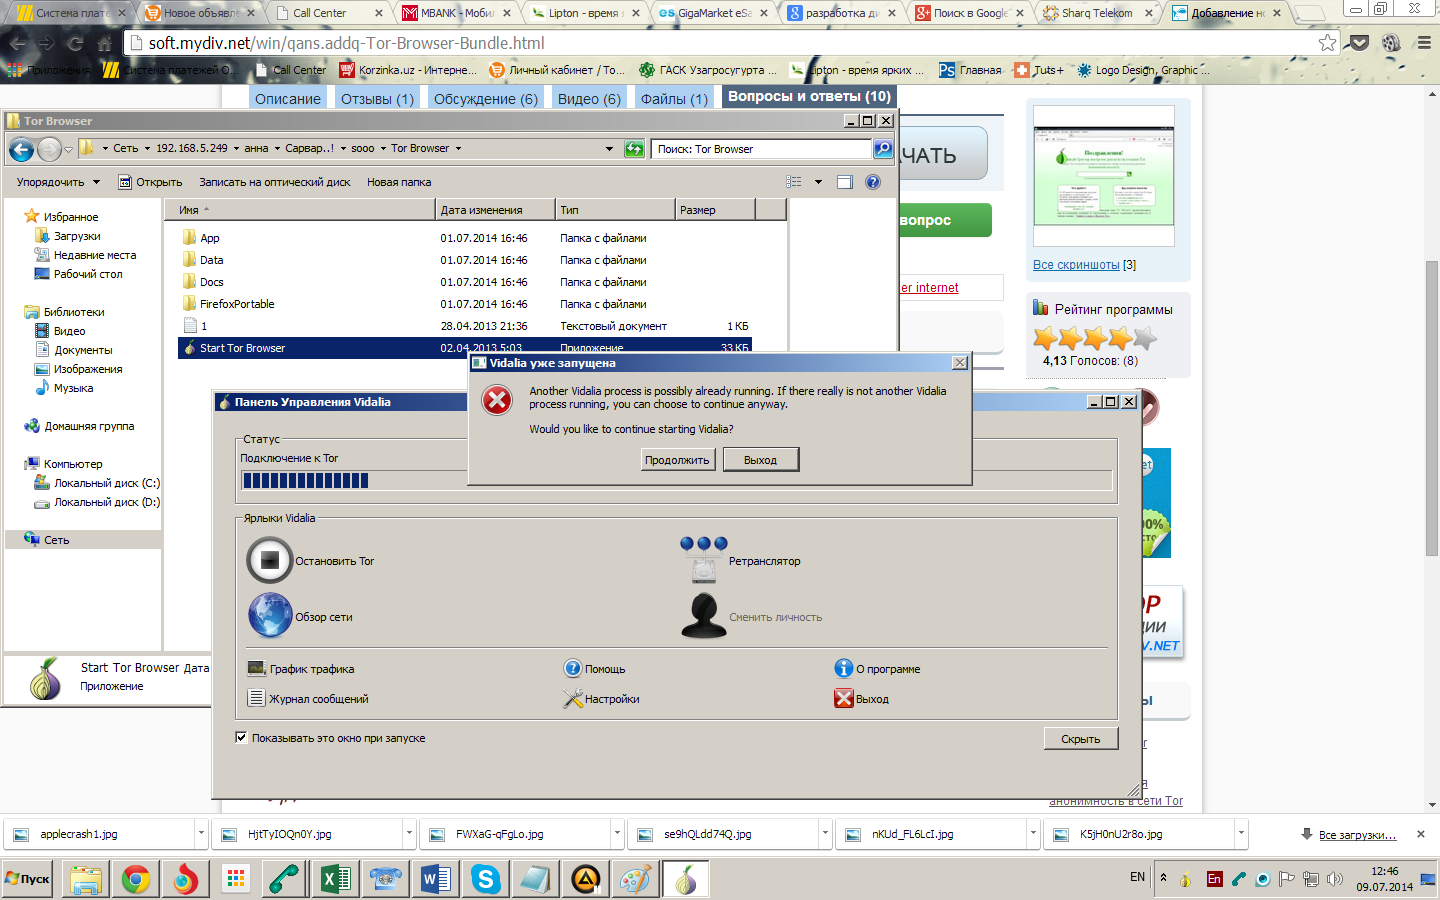Image resolution: width=1440 pixels, height=900 pixels.
Task: Click Explorer refresh button next to address bar
Action: point(634,149)
